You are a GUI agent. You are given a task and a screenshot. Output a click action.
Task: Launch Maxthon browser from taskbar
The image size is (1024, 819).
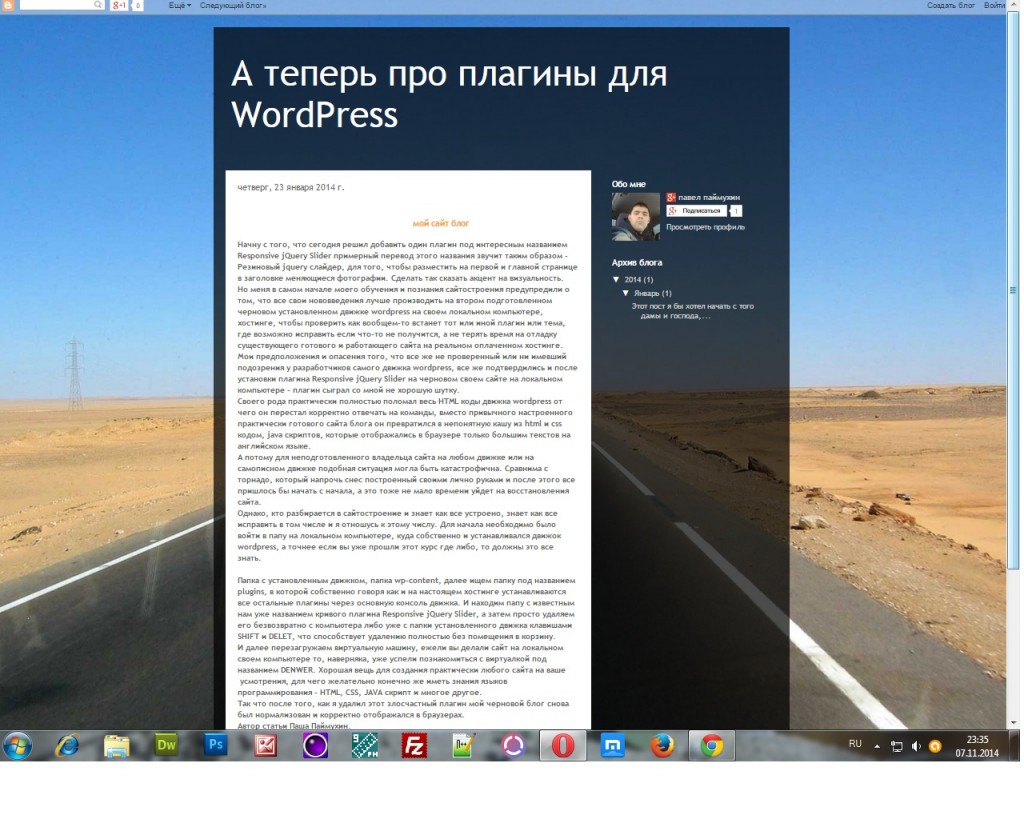click(x=613, y=746)
